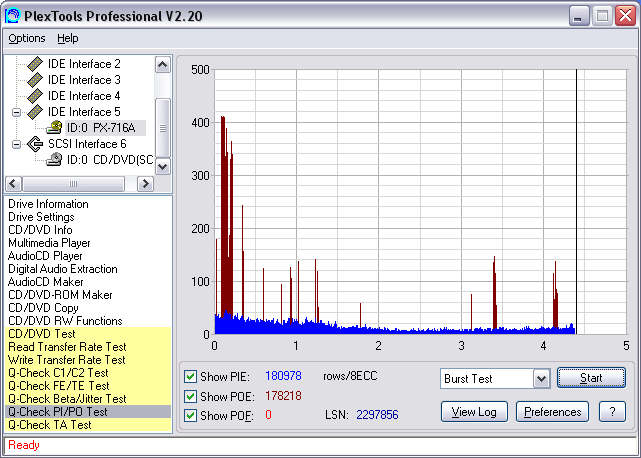Click the tree scroll down arrow
The height and width of the screenshot is (458, 641).
click(163, 166)
